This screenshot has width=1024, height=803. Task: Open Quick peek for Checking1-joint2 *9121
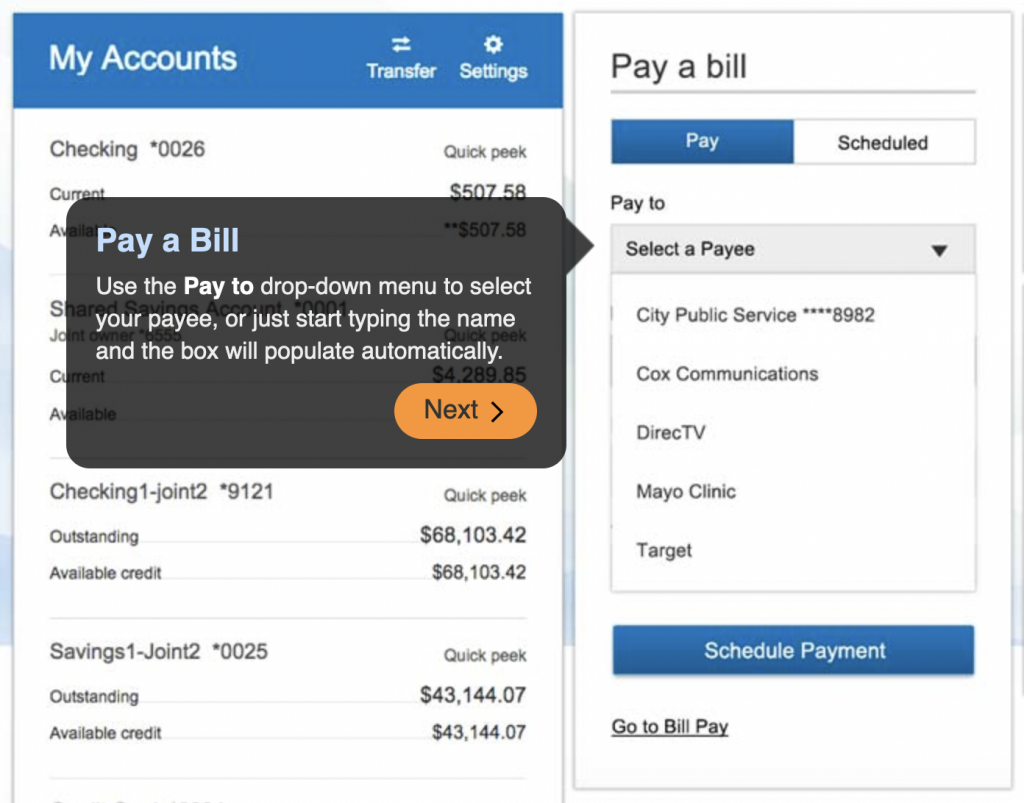[x=485, y=496]
